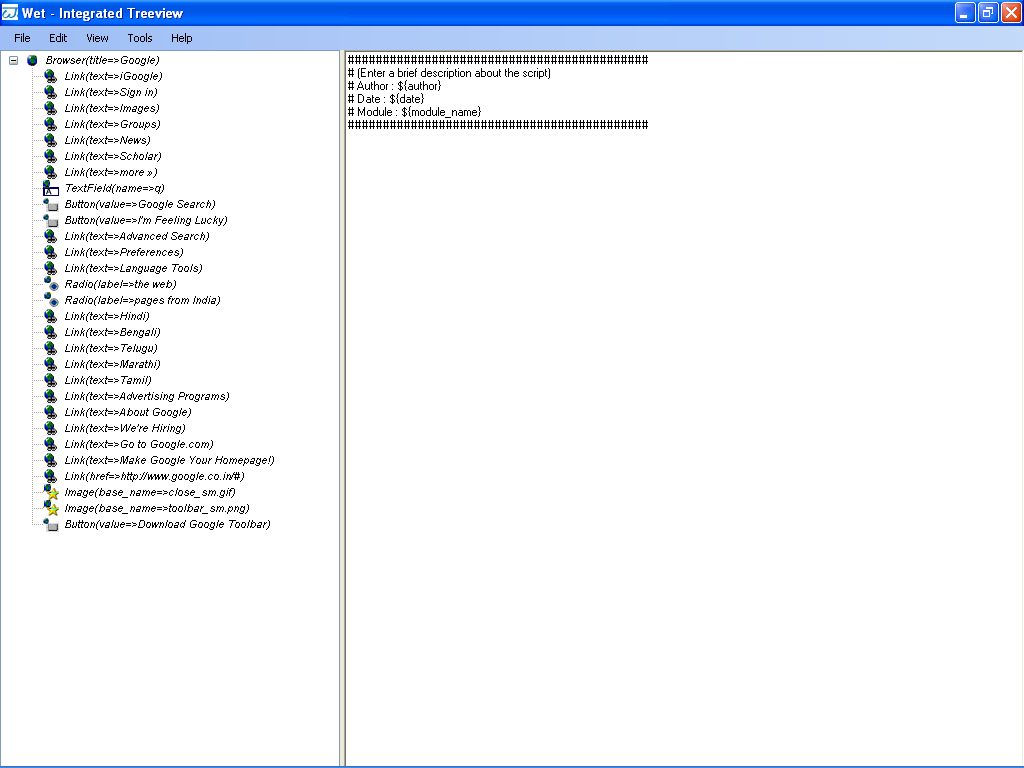Select the Radio(label=>the web) tree item
Viewport: 1024px width, 768px height.
(121, 284)
